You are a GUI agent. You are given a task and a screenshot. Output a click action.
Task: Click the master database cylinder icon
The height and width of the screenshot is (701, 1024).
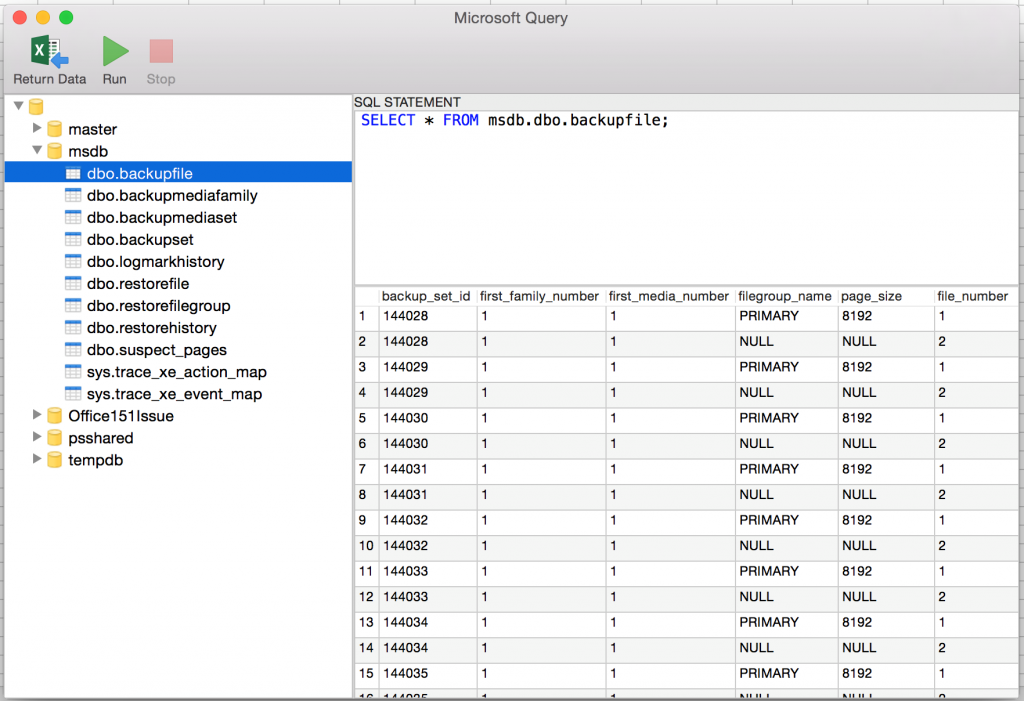[x=53, y=129]
